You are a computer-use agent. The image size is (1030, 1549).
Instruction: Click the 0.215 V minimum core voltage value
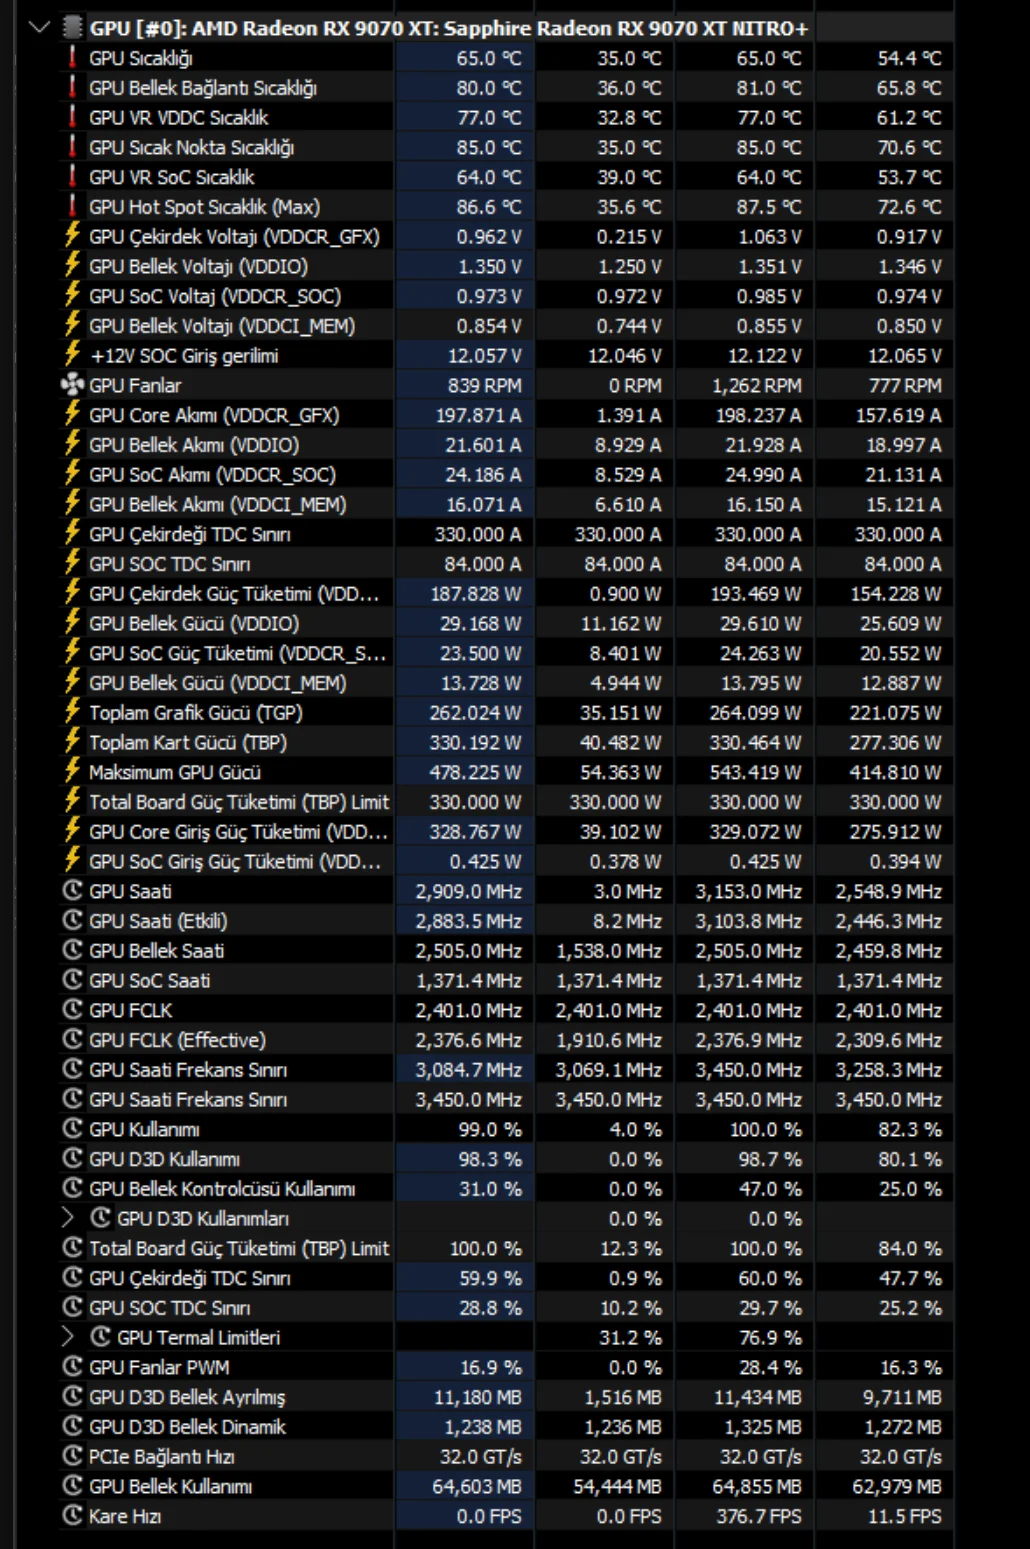point(629,236)
